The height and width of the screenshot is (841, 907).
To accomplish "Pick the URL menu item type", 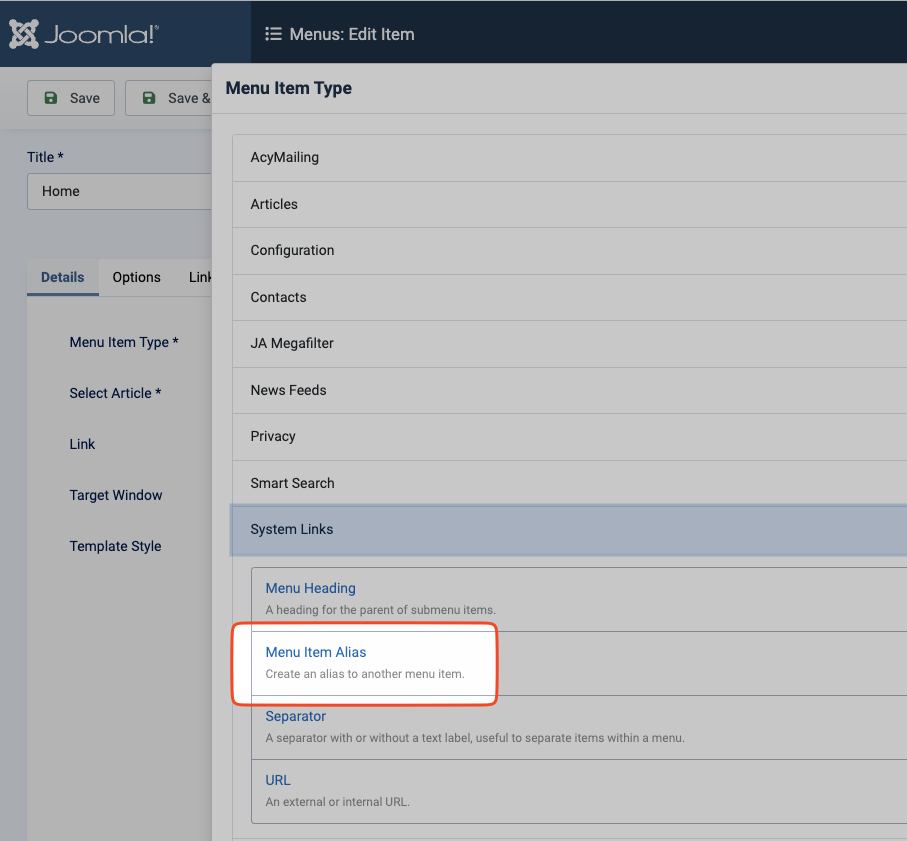I will (x=278, y=780).
